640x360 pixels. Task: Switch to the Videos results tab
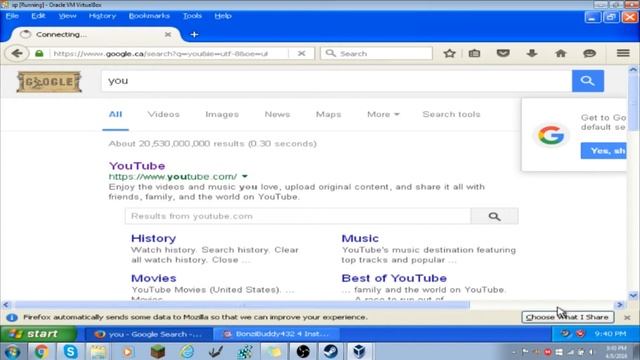(x=164, y=114)
